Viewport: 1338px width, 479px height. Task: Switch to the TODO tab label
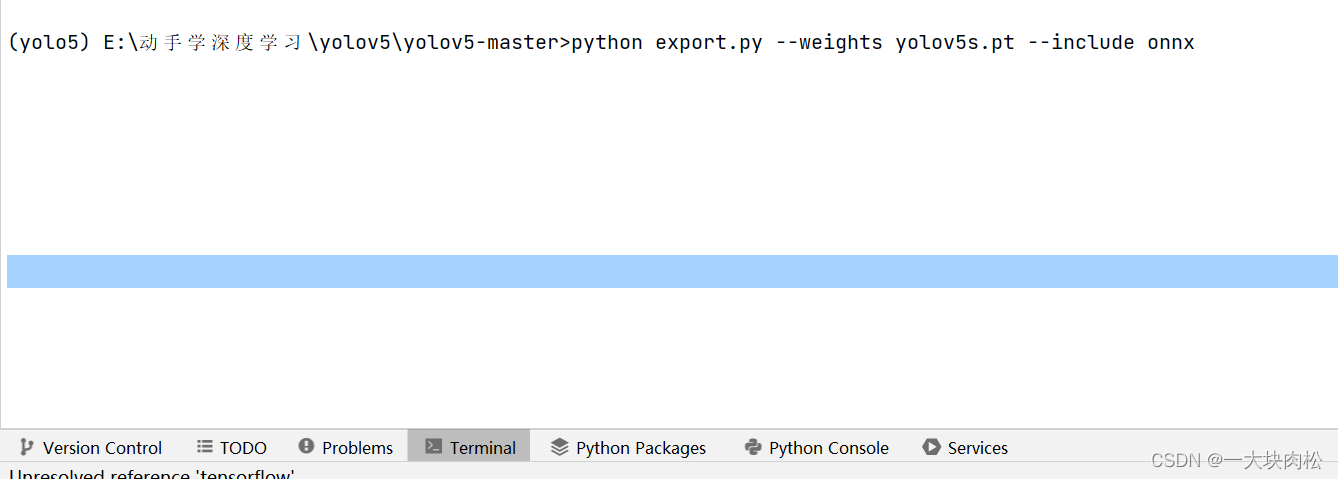pyautogui.click(x=243, y=448)
